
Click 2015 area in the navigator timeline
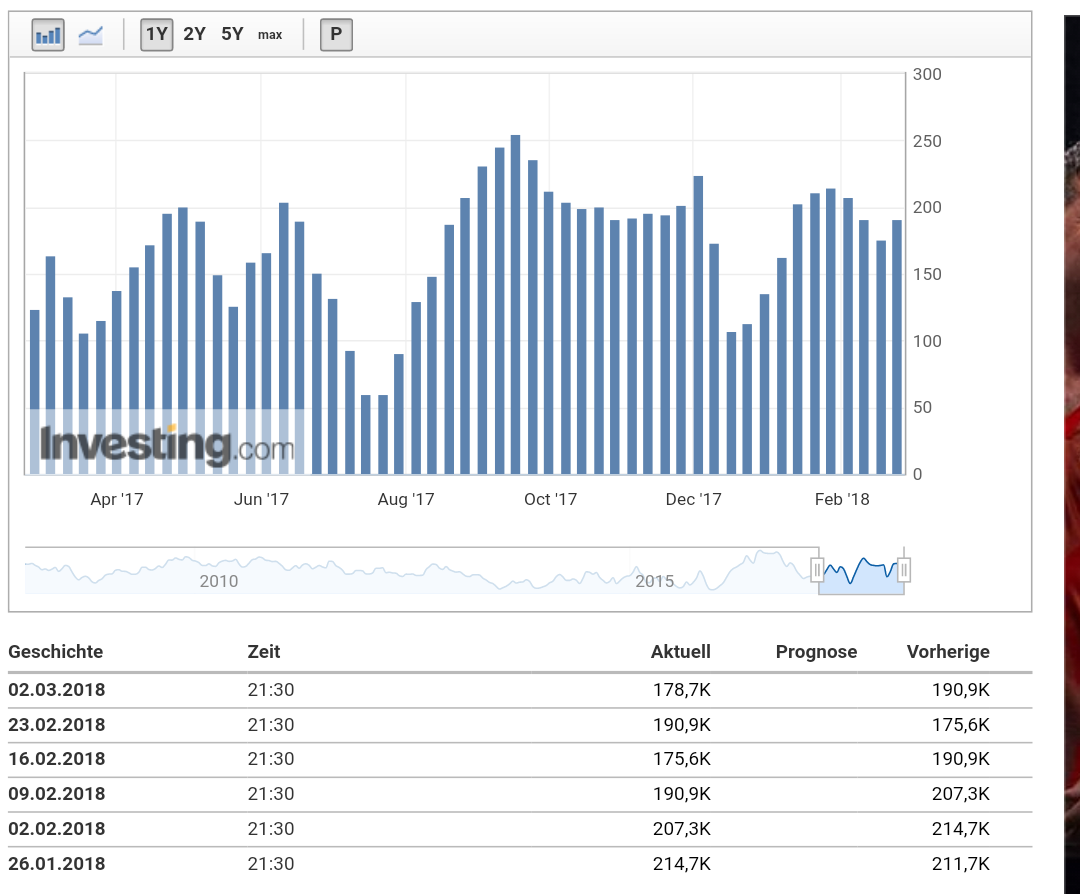(x=654, y=581)
